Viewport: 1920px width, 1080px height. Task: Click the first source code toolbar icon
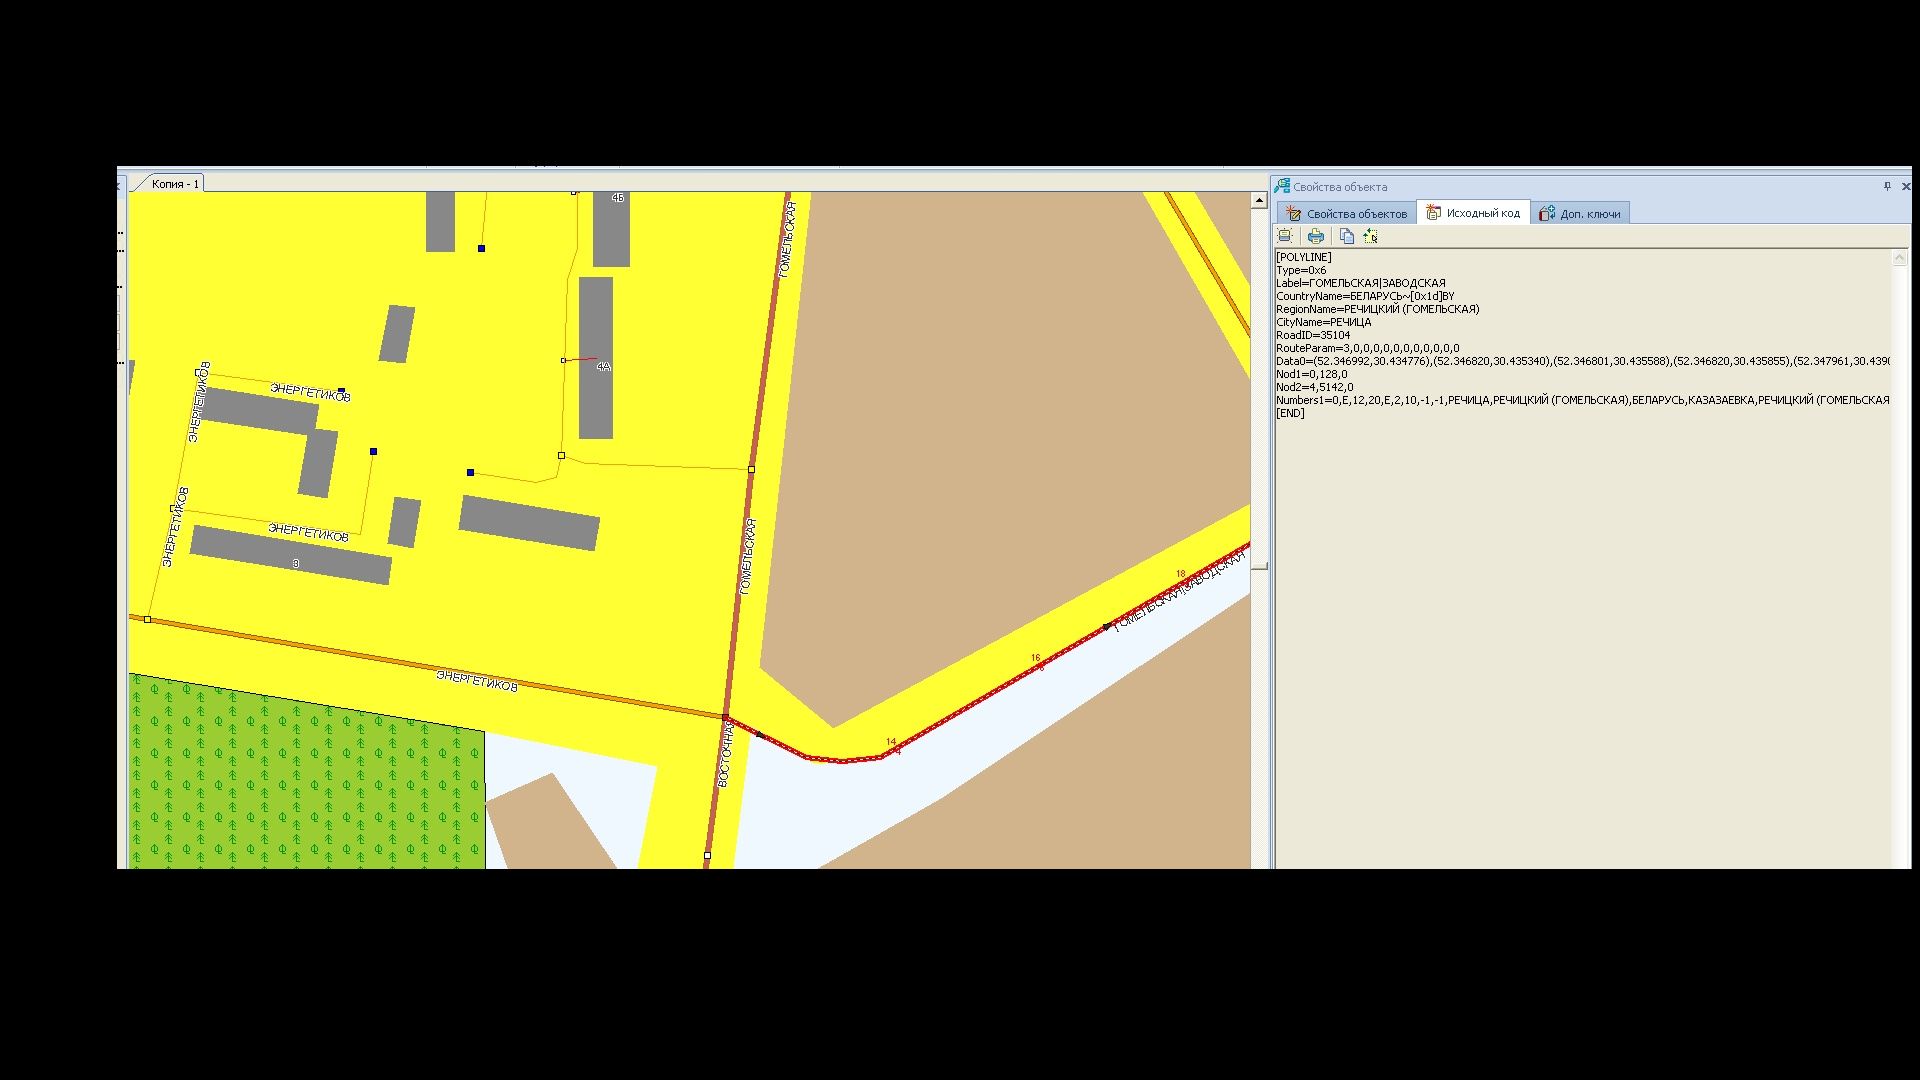pyautogui.click(x=1285, y=236)
